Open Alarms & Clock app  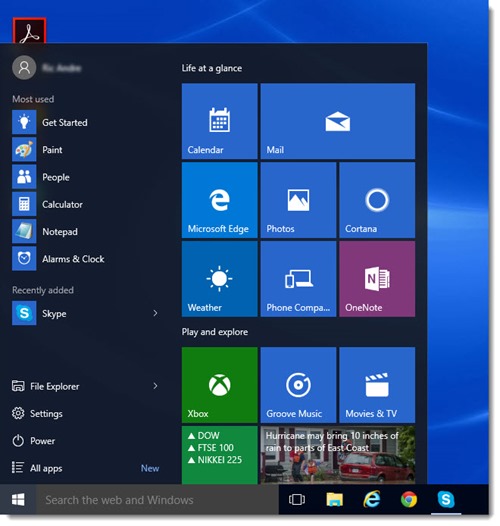coord(86,259)
